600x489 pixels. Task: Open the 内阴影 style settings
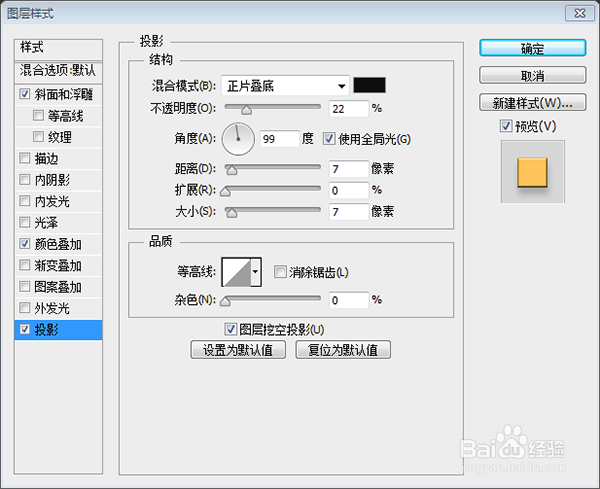click(52, 179)
